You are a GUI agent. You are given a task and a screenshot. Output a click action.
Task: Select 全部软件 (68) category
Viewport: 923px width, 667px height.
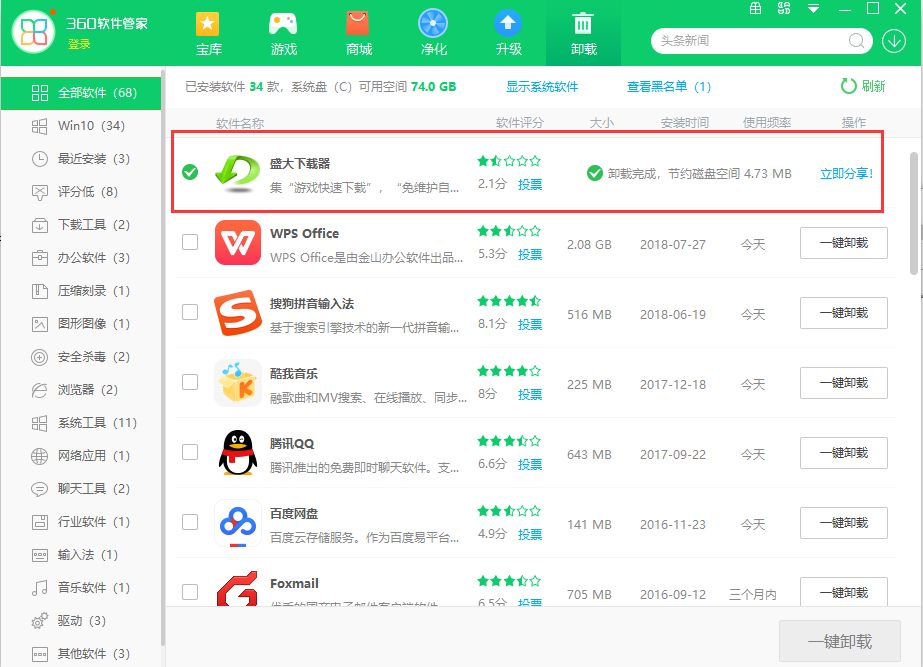[81, 93]
